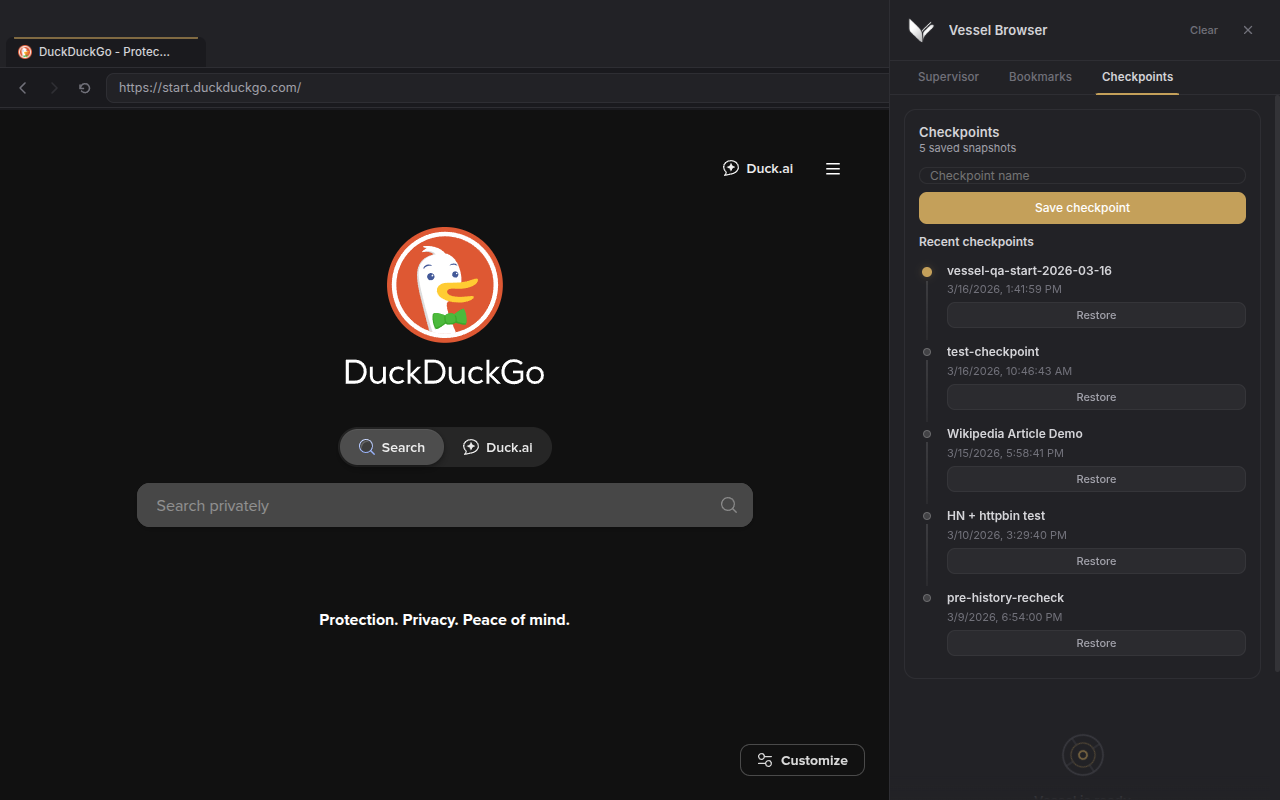Click the 3/9/2026, 6:54:00 PM timestamp
1280x800 pixels.
1004,617
